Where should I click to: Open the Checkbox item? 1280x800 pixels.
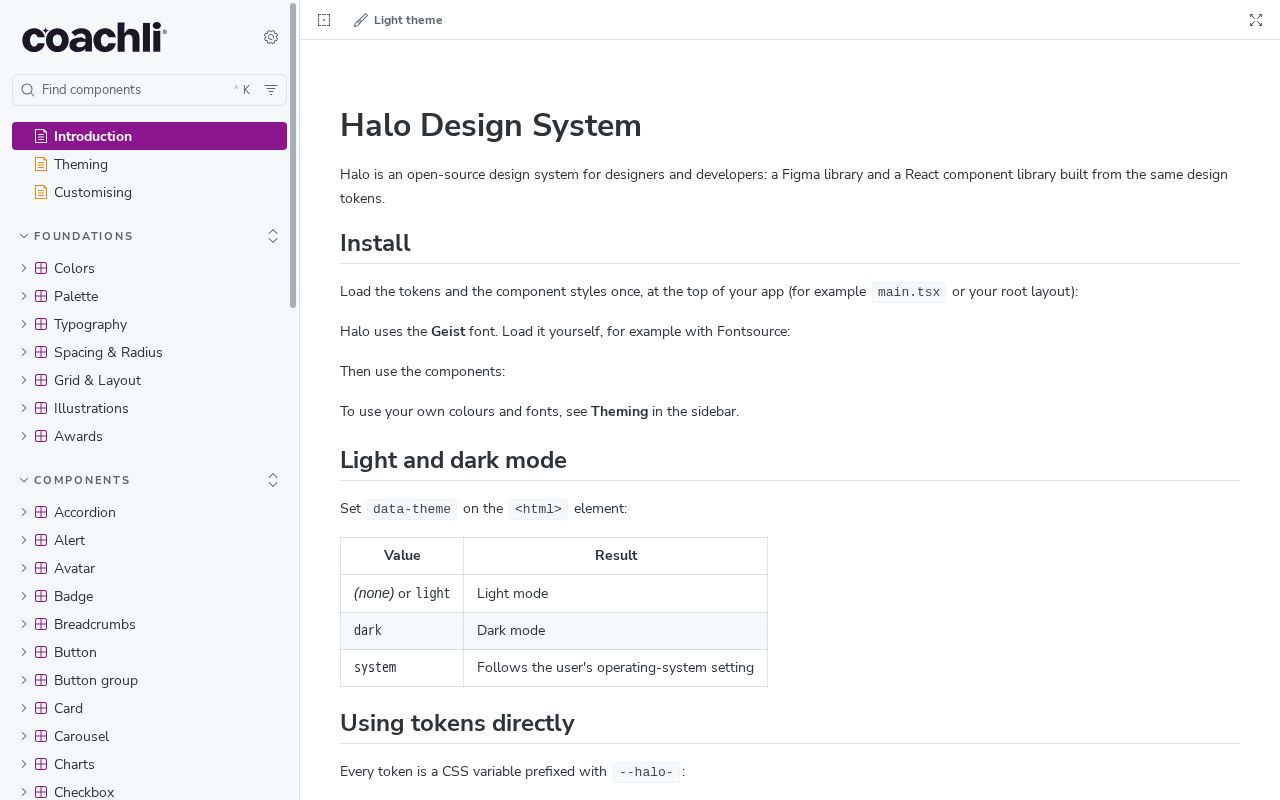click(149, 790)
